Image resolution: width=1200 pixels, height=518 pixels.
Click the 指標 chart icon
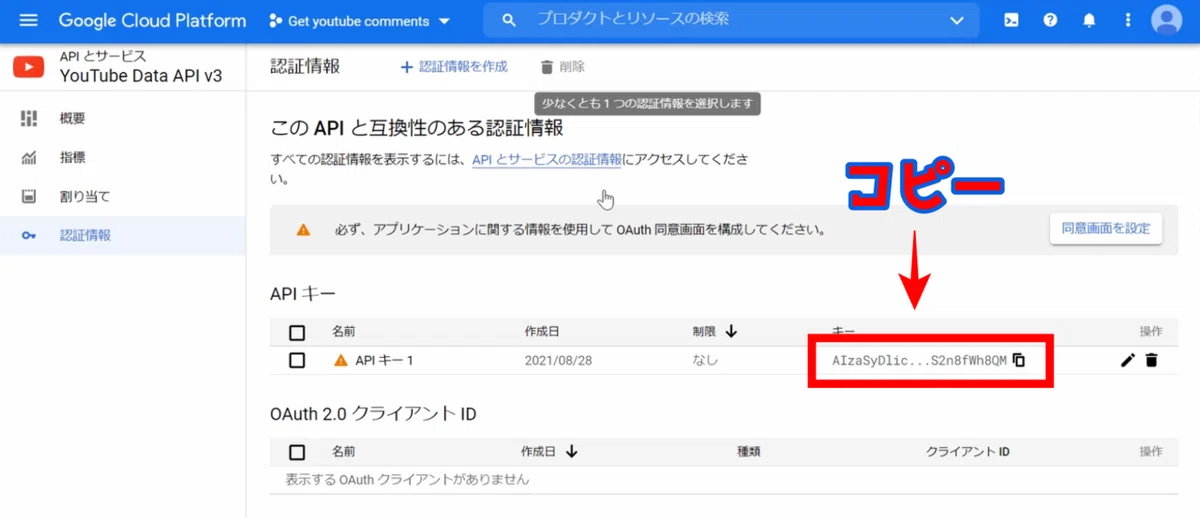[29, 157]
